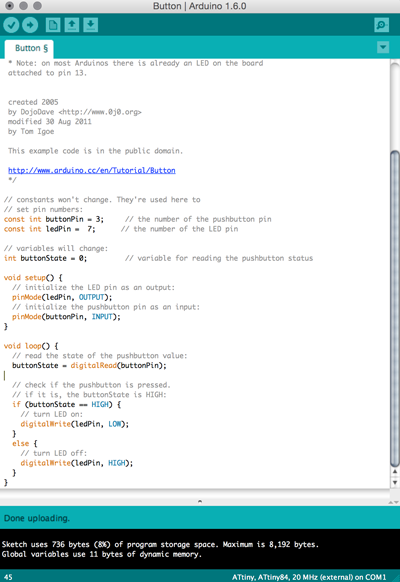400x582 pixels.
Task: Open a sketch with the up-arrow icon
Action: [72, 25]
